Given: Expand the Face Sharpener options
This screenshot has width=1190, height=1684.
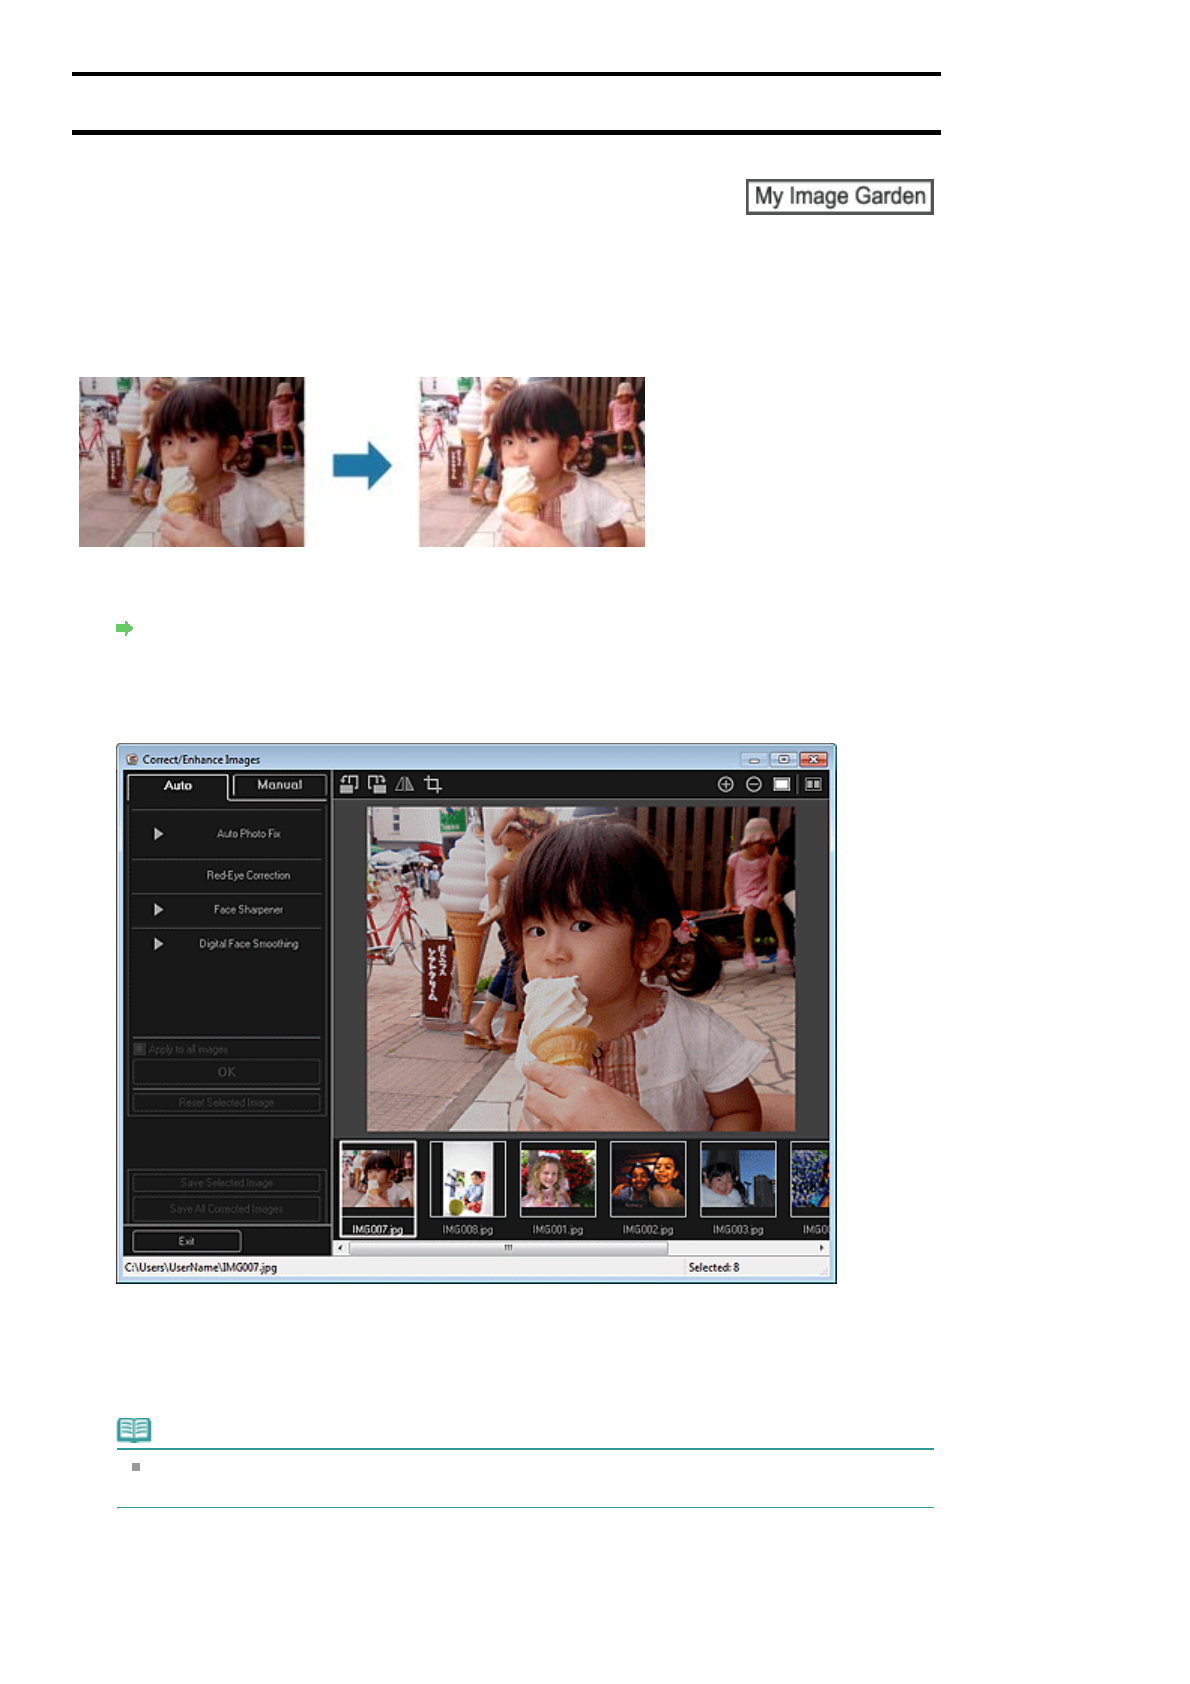Looking at the screenshot, I should click(x=158, y=910).
